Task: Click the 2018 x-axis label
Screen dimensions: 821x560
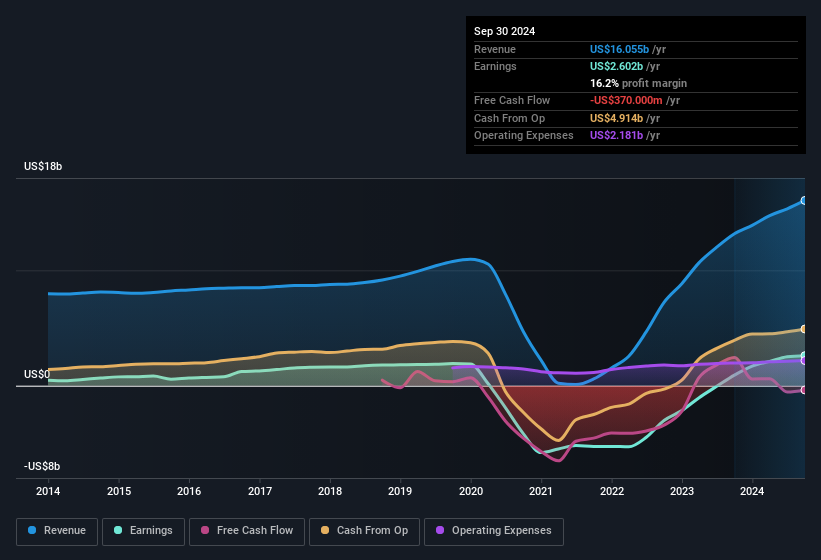Action: coord(330,491)
